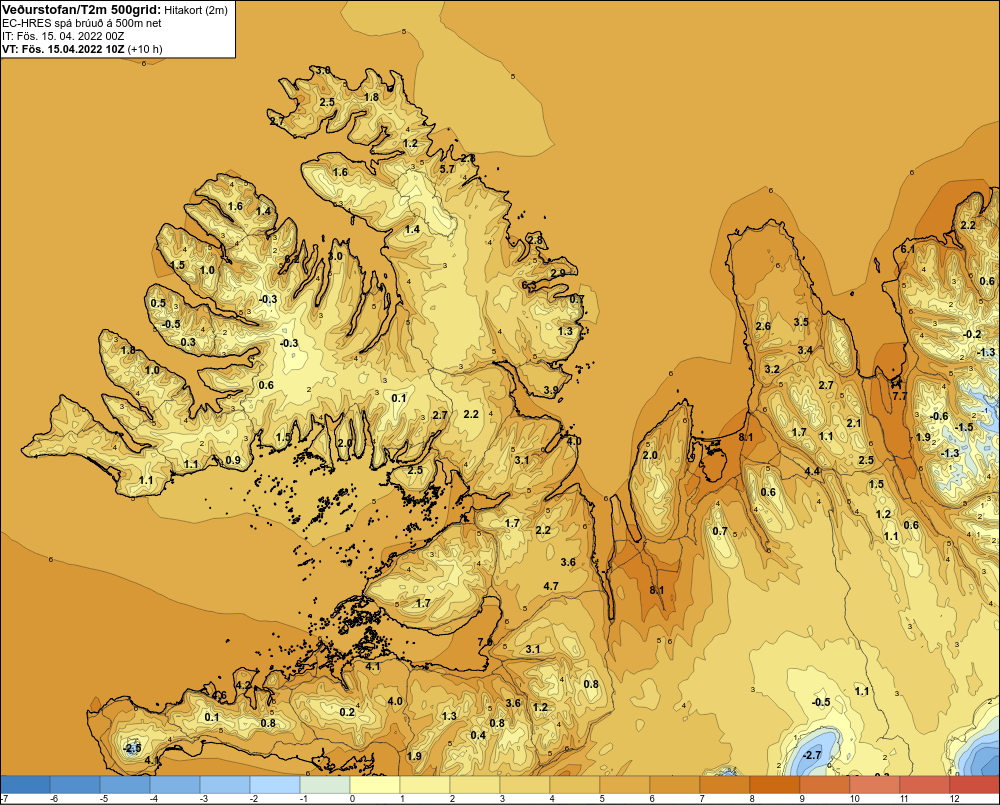Screen dimensions: 1000x805
Task: Click the -2.5 temperature value
Action: 131,748
